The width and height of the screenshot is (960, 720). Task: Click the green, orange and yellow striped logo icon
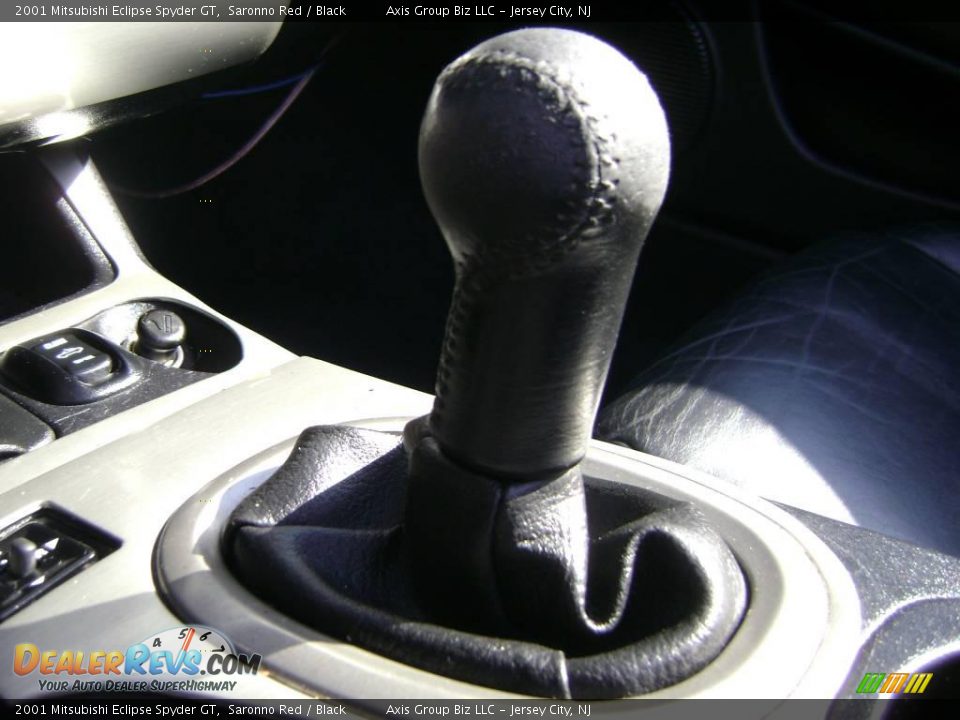pos(894,683)
